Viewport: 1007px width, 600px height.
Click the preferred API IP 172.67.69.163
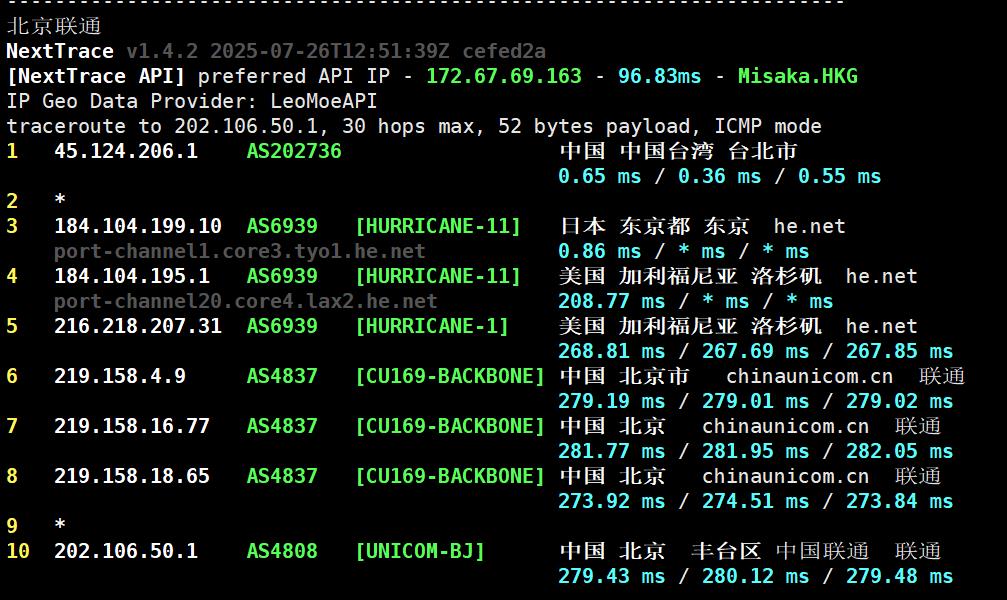click(503, 76)
